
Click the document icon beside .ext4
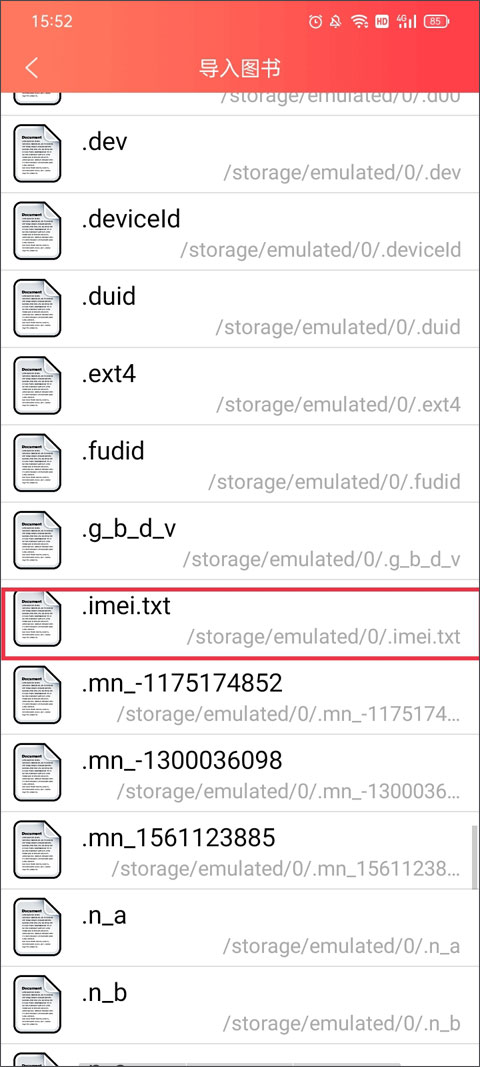point(37,385)
